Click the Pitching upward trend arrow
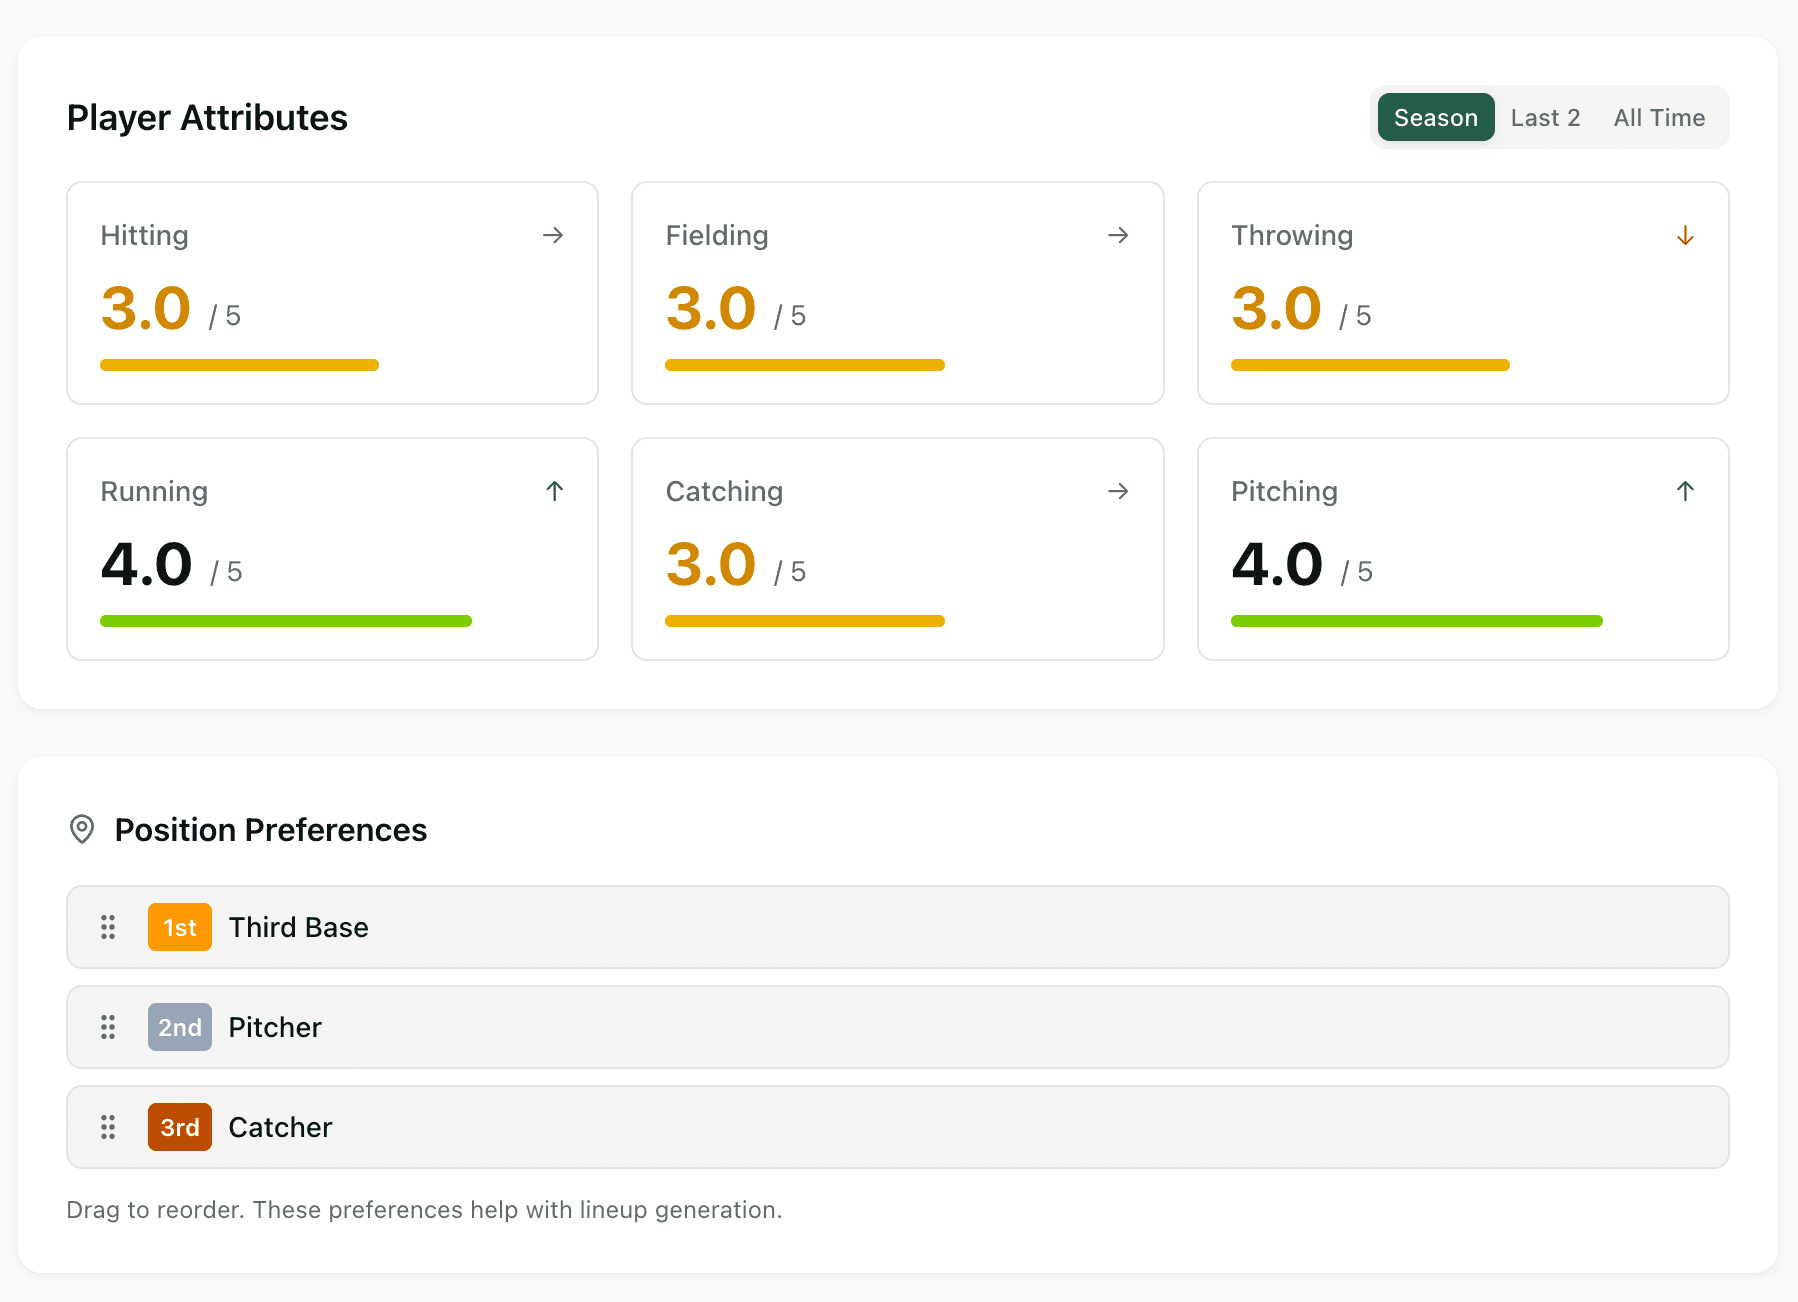The height and width of the screenshot is (1302, 1798). click(x=1685, y=491)
